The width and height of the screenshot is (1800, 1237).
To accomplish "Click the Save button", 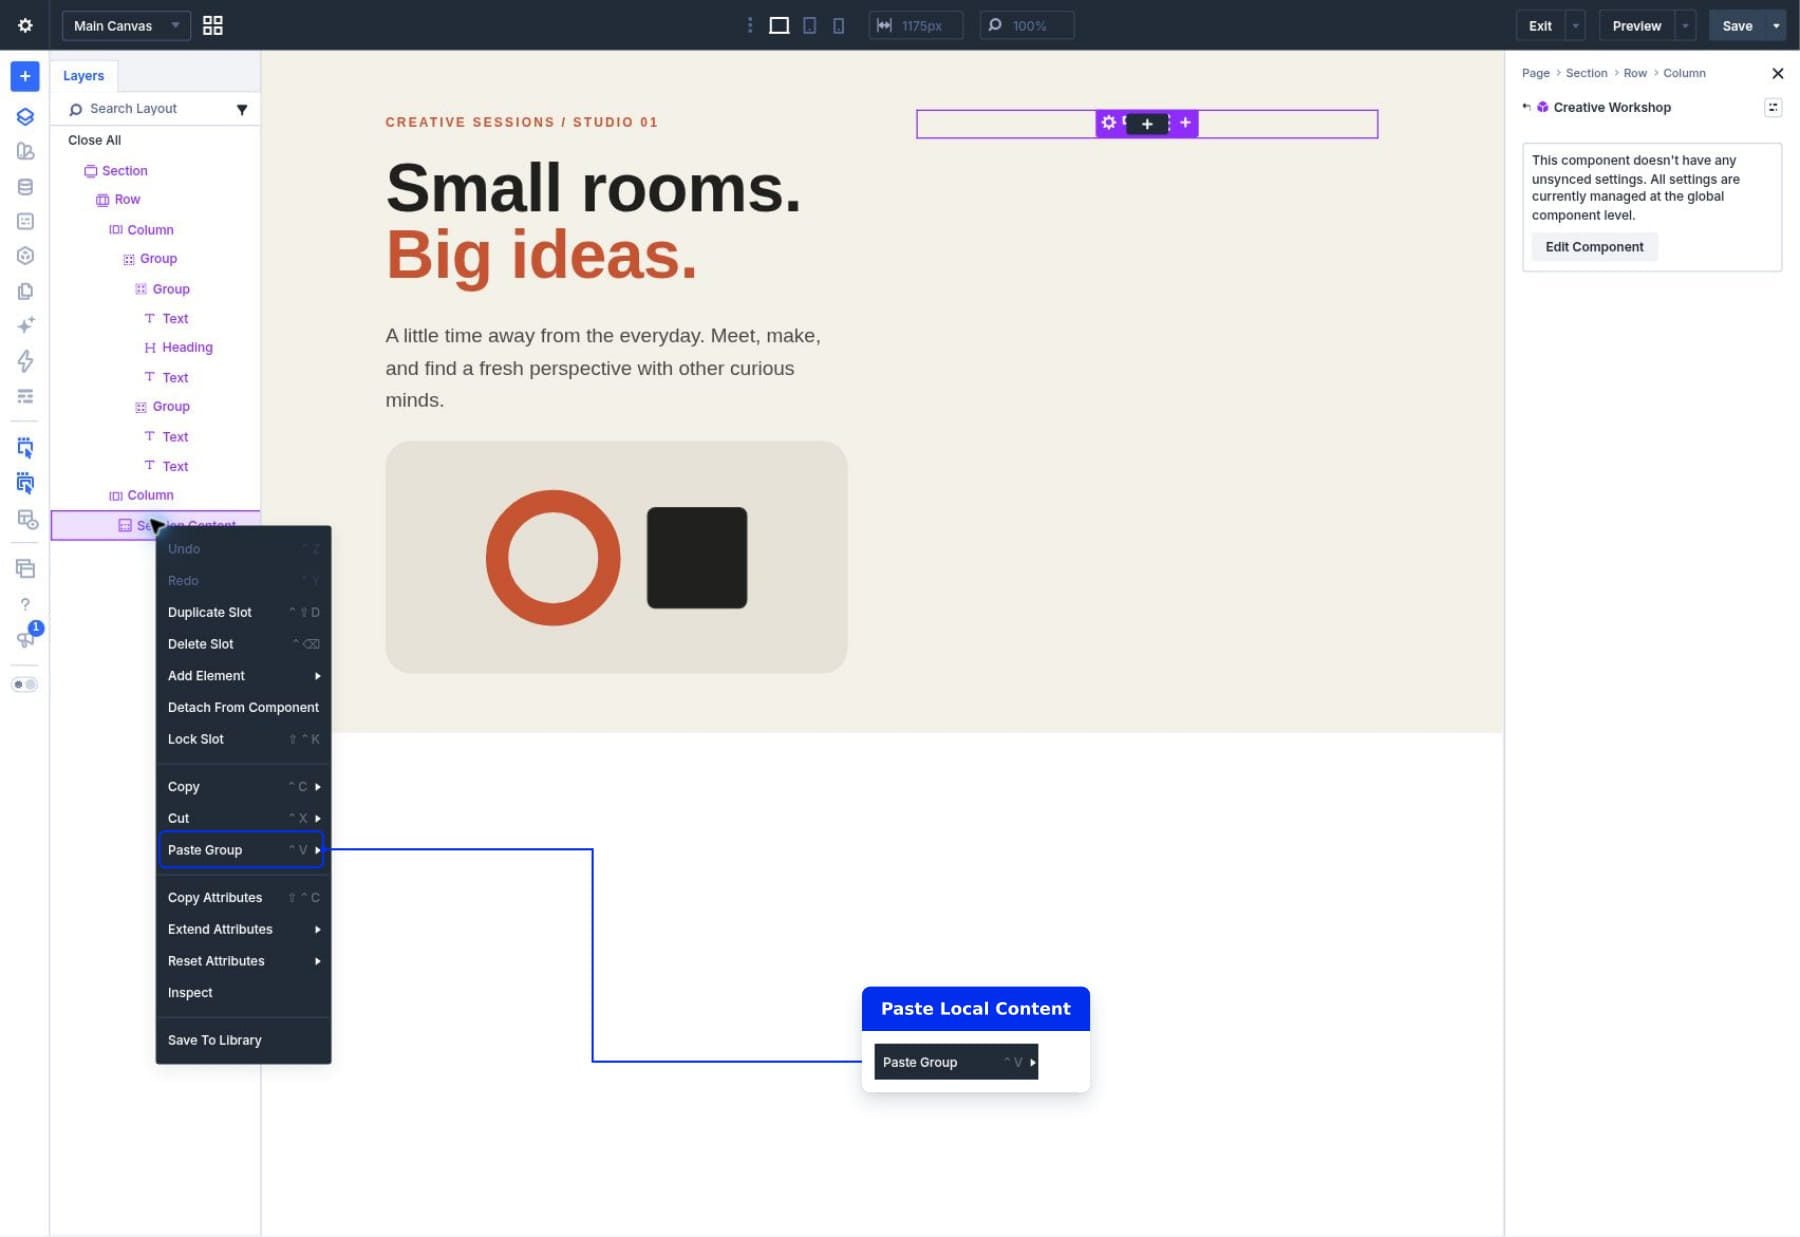I will pyautogui.click(x=1737, y=26).
